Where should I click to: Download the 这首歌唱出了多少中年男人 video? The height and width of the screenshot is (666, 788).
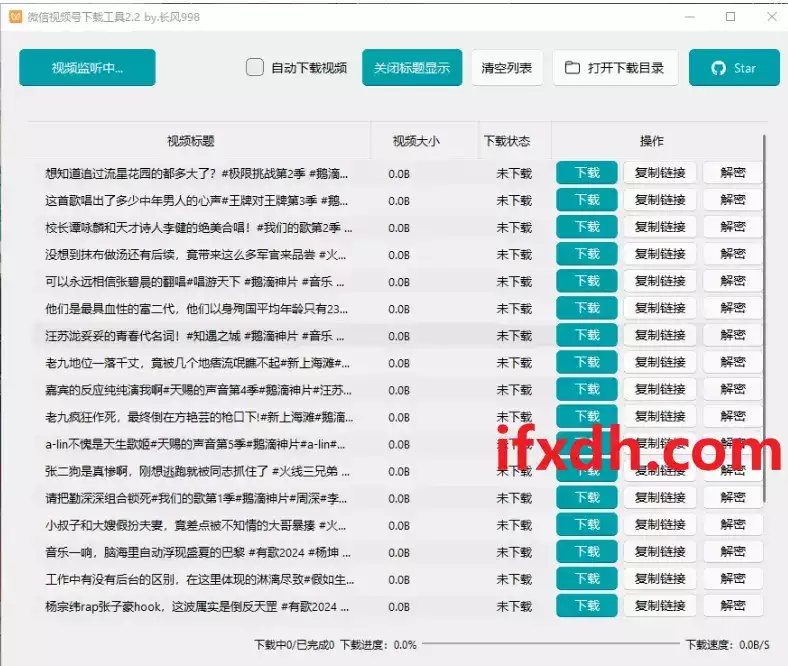[x=587, y=200]
